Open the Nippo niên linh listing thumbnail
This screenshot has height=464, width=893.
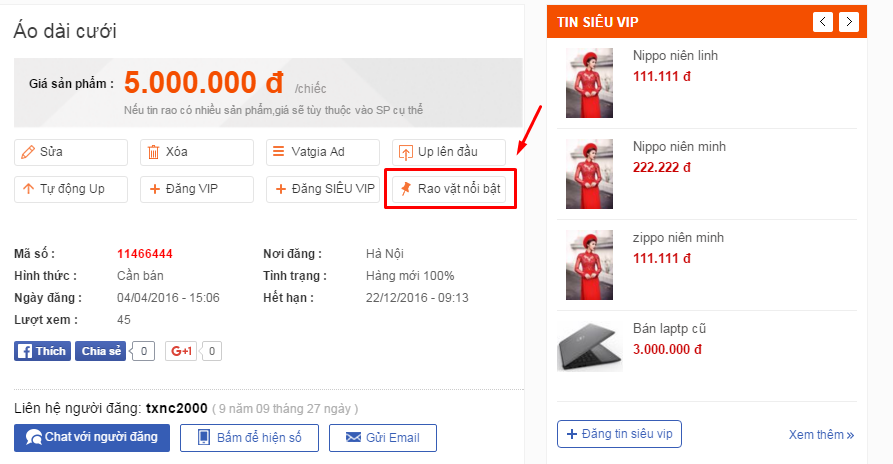point(589,83)
